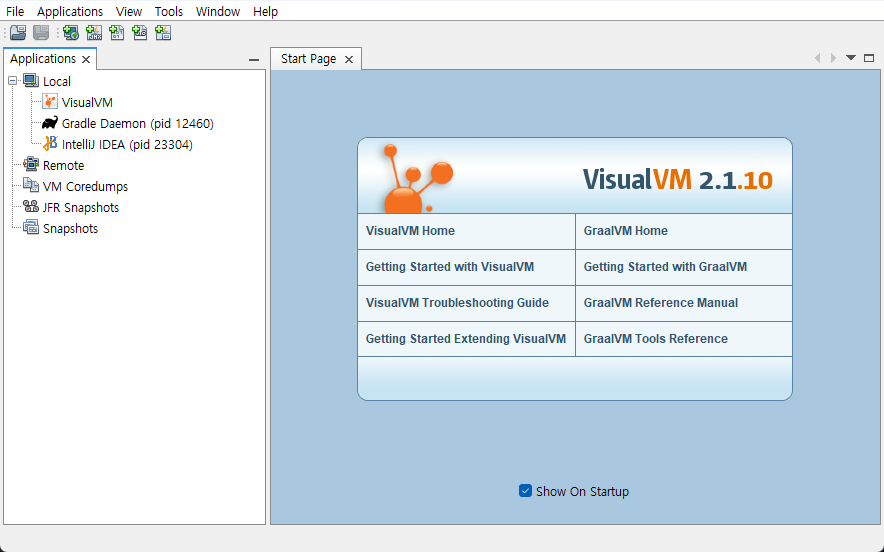Select the IntelliJ IDEA process icon
This screenshot has height=552, width=884.
click(50, 144)
